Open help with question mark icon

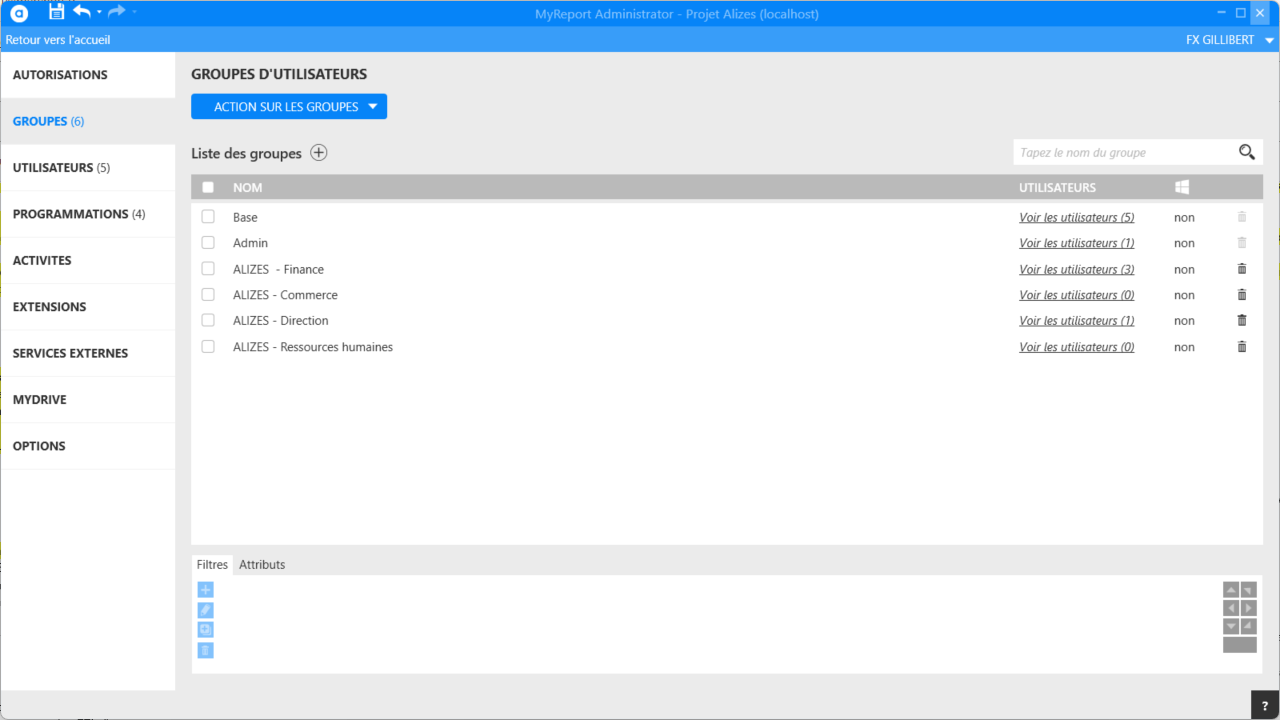1265,705
